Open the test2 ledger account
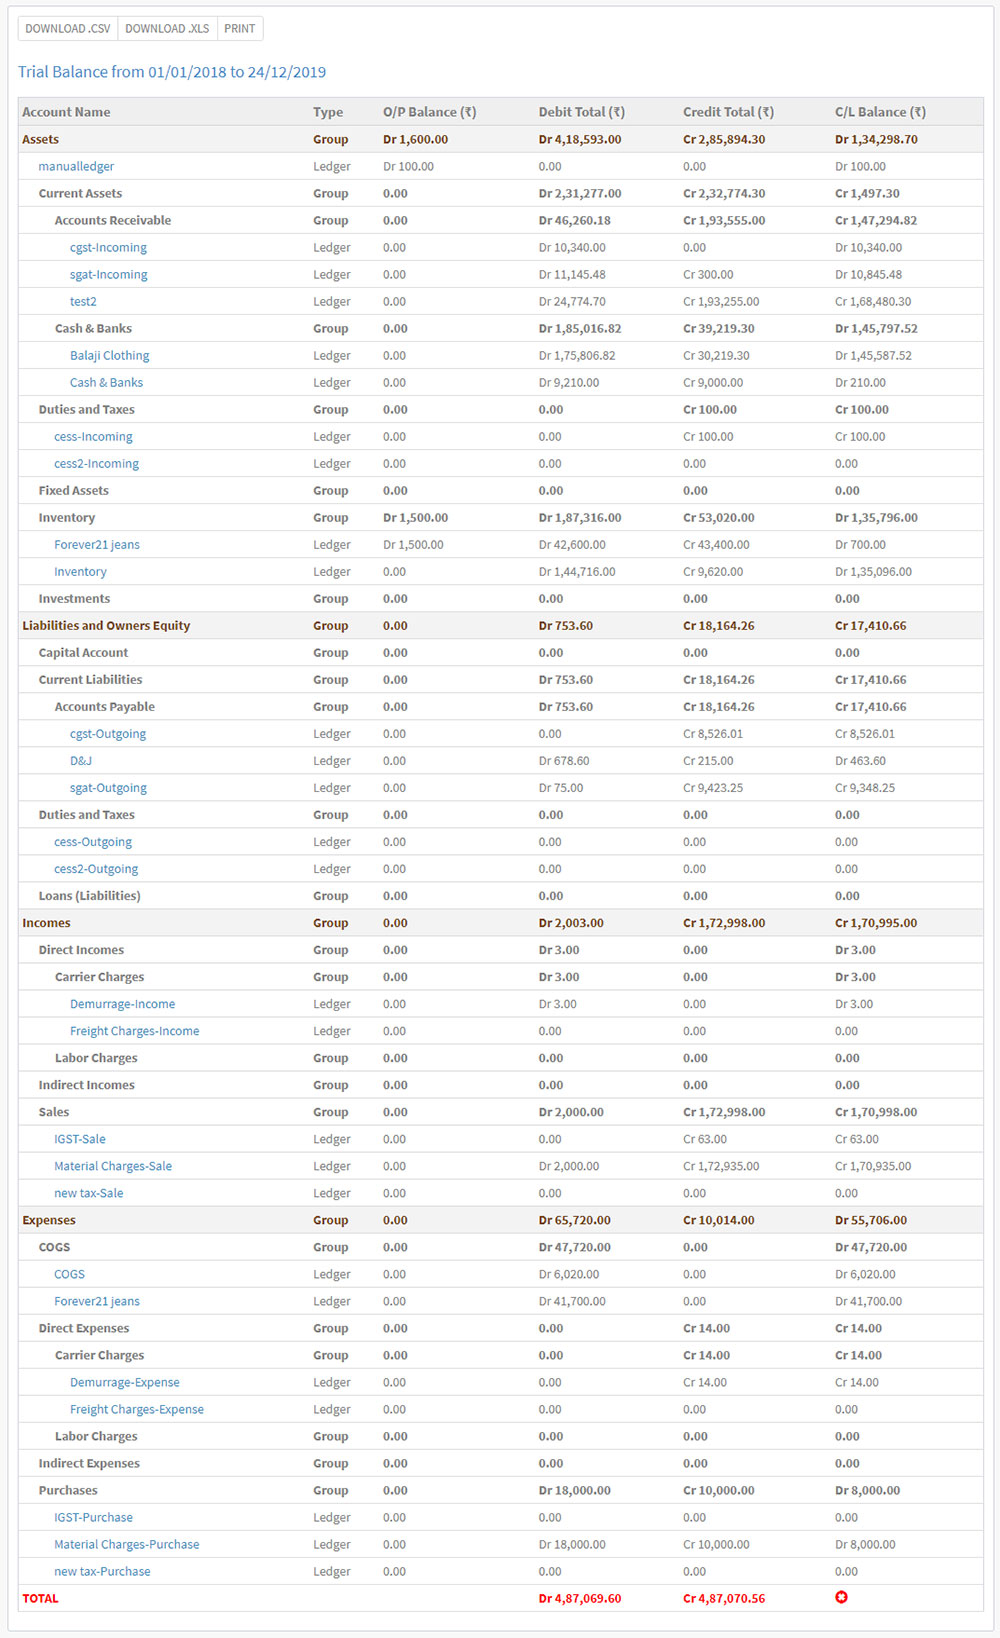The height and width of the screenshot is (1638, 1000). (x=83, y=302)
